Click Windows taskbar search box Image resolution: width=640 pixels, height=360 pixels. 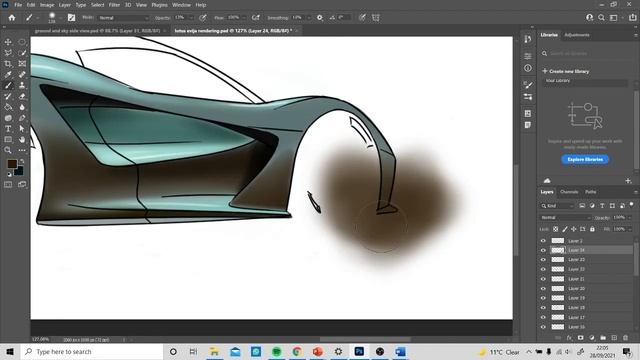[92, 351]
